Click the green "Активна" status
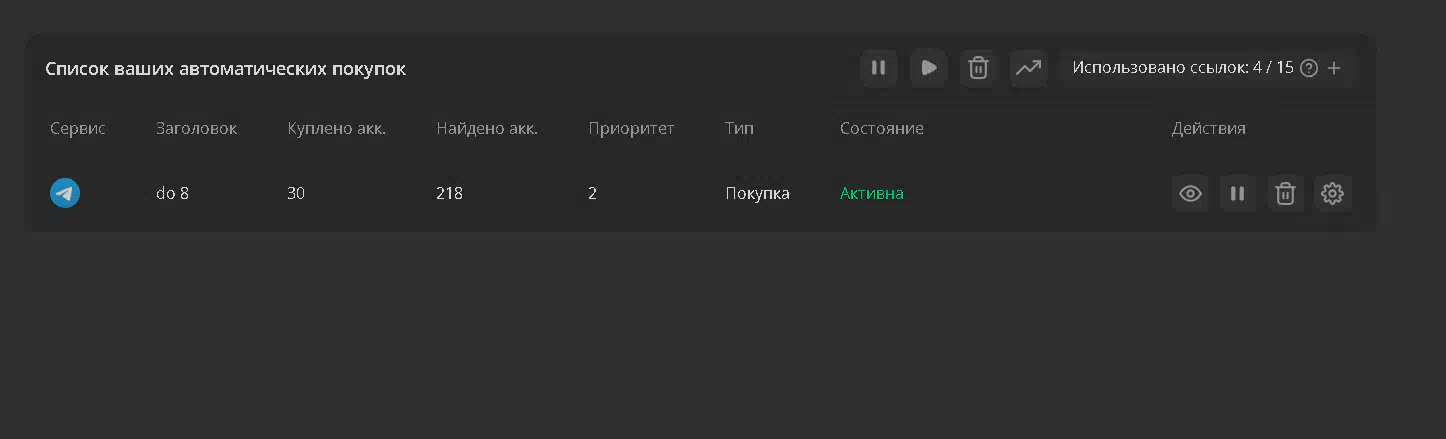 (871, 193)
